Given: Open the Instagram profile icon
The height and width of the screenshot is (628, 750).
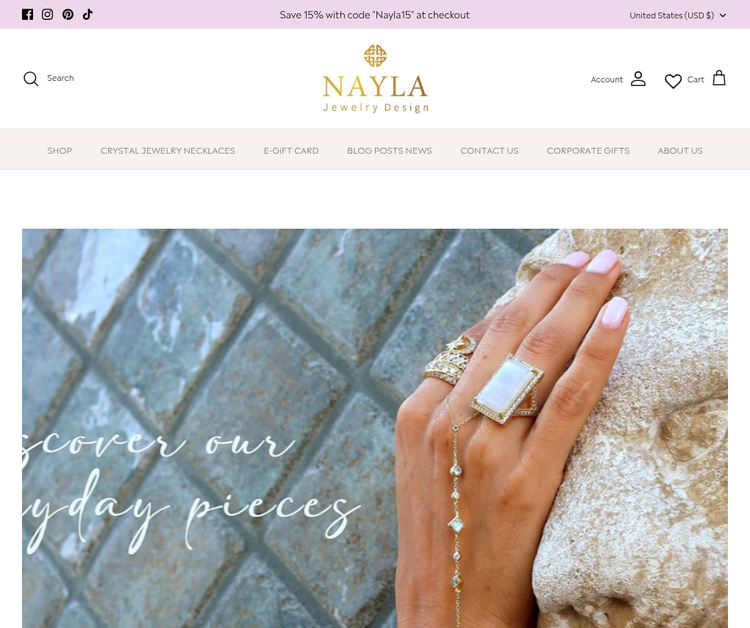Looking at the screenshot, I should [x=47, y=14].
